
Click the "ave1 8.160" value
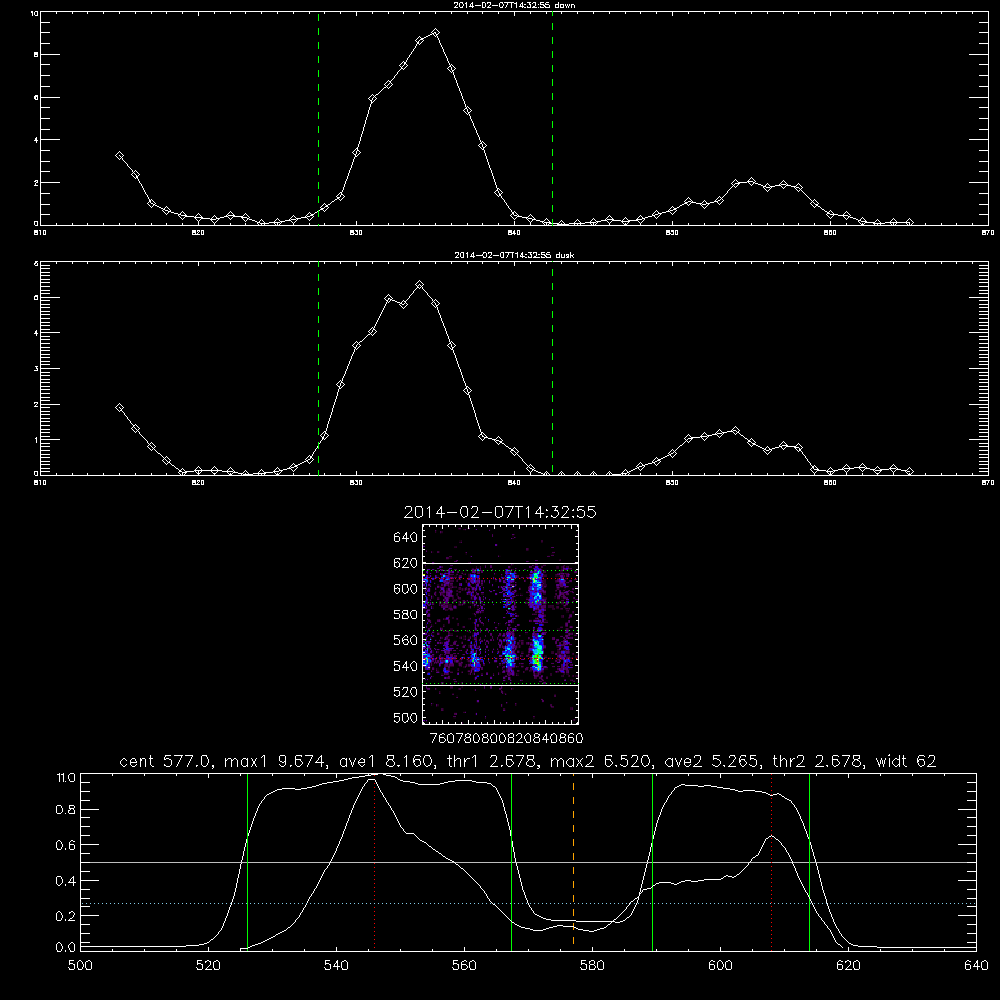pyautogui.click(x=386, y=761)
